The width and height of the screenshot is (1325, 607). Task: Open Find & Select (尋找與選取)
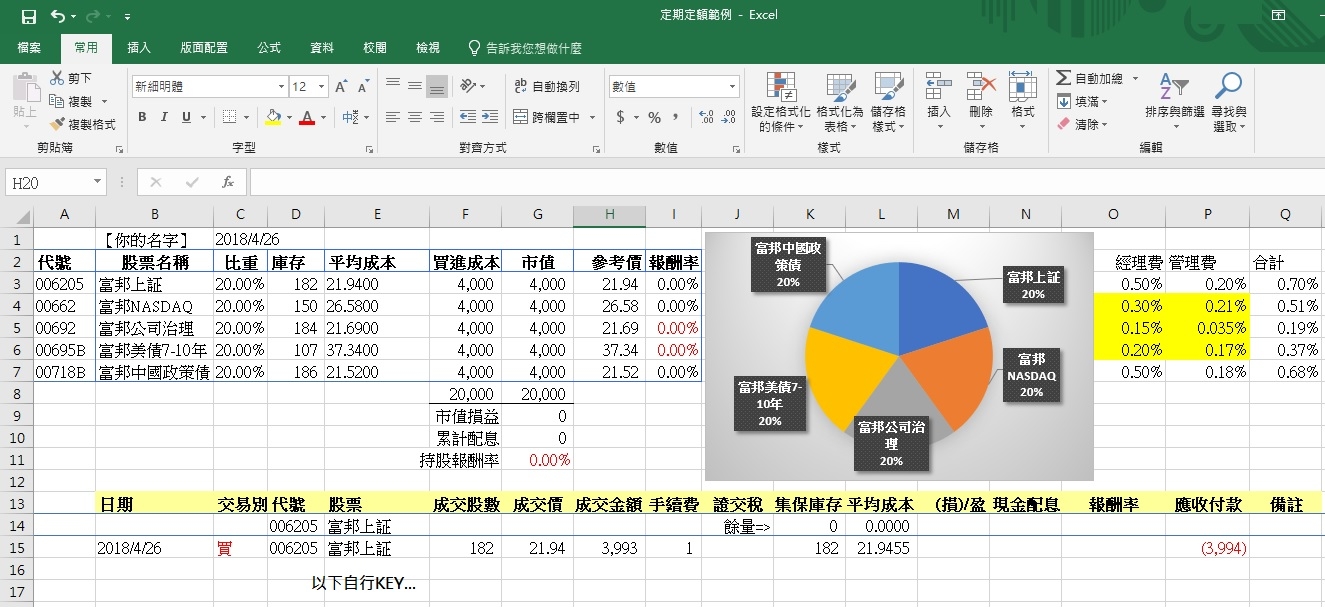[x=1228, y=102]
